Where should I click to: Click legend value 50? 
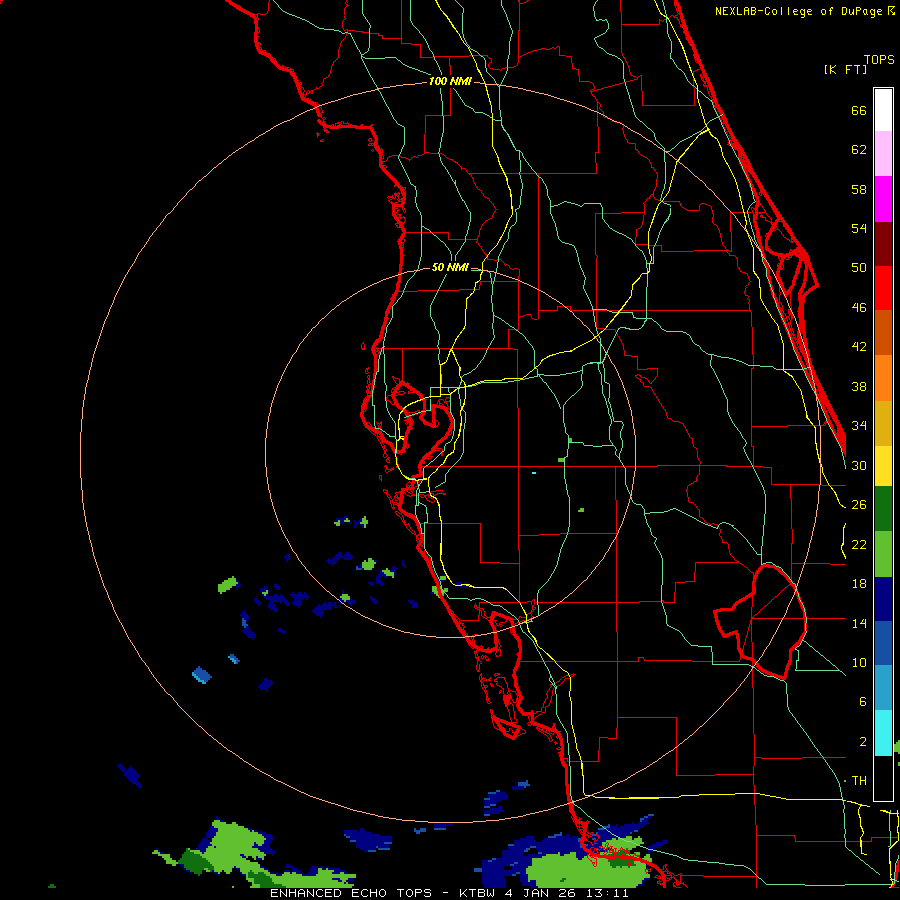click(859, 267)
